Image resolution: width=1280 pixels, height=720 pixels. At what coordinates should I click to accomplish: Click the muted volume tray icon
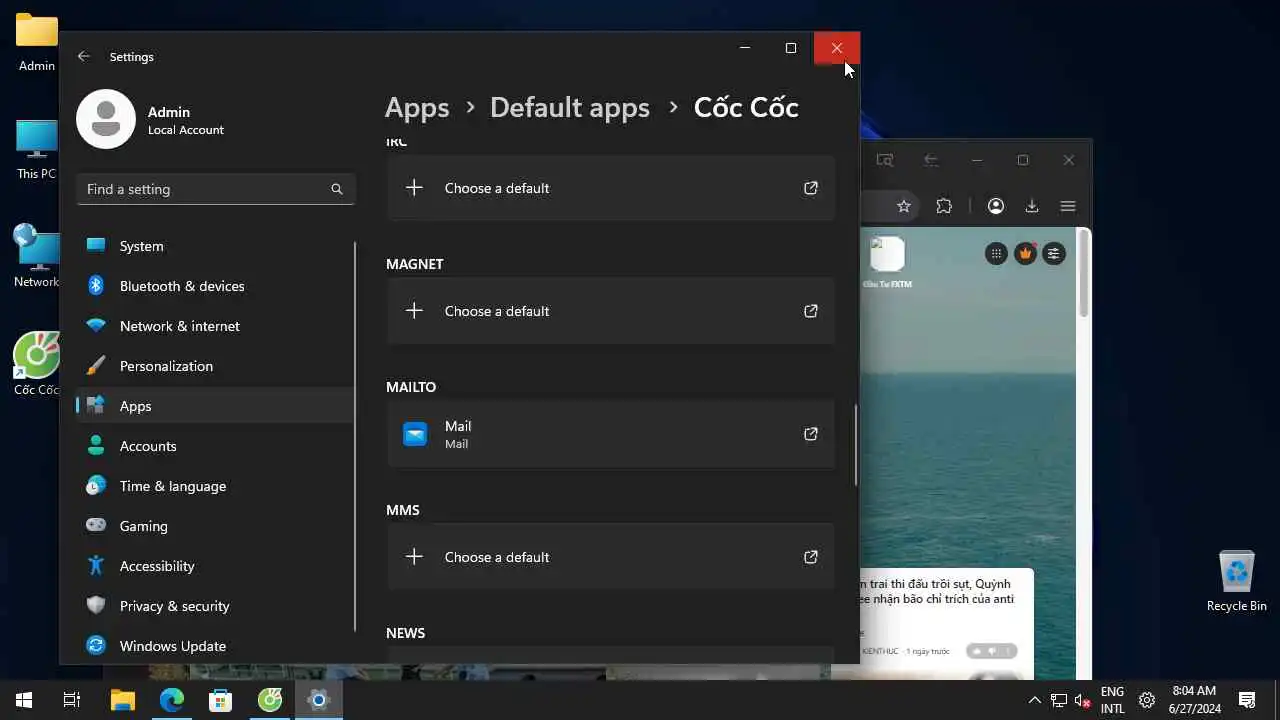1082,700
